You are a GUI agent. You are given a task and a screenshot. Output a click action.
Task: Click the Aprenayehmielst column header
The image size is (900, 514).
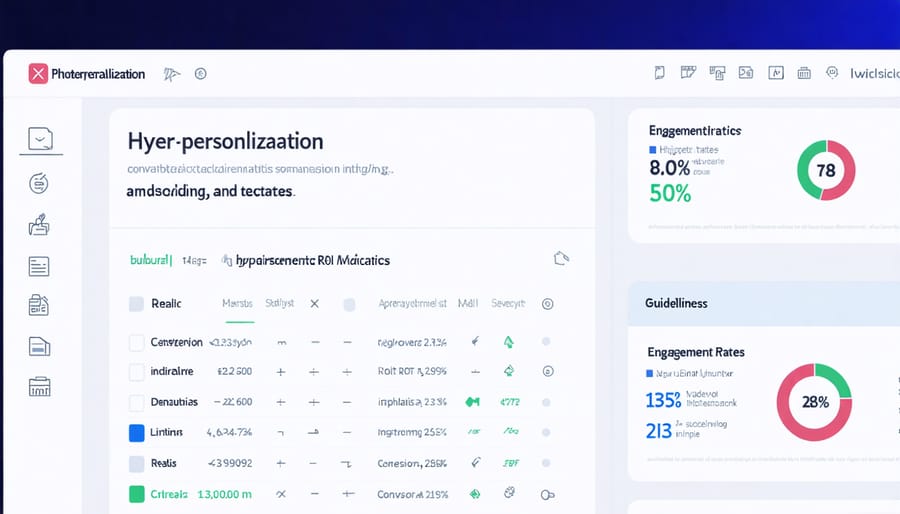412,303
